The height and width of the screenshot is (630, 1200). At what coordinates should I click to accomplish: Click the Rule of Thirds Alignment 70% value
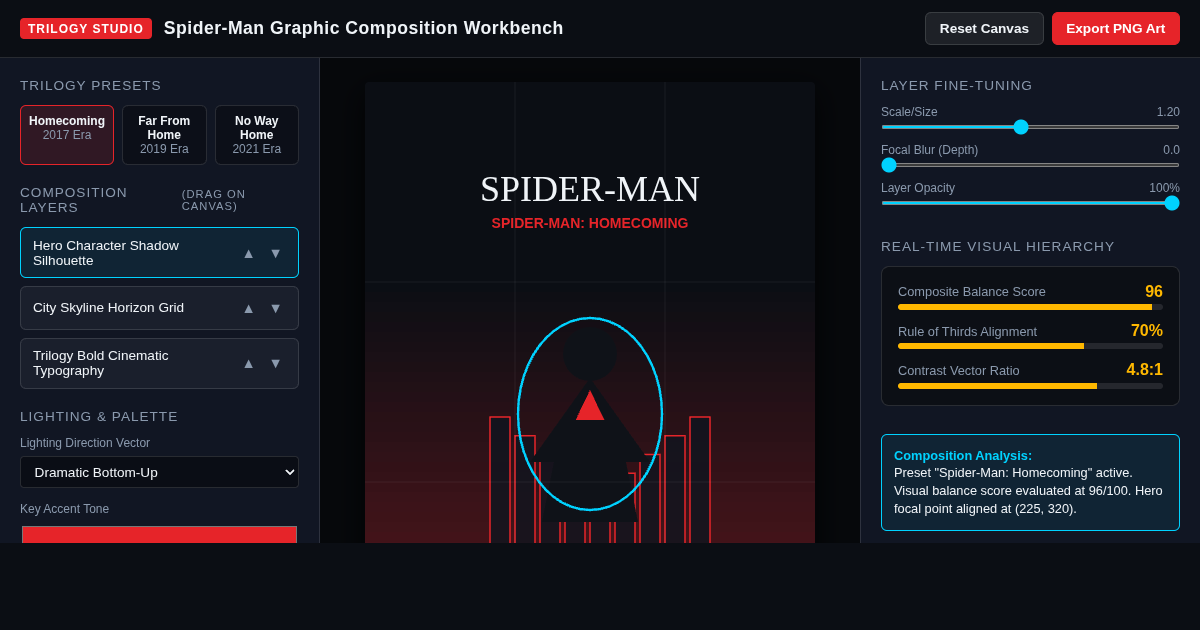pos(1147,331)
